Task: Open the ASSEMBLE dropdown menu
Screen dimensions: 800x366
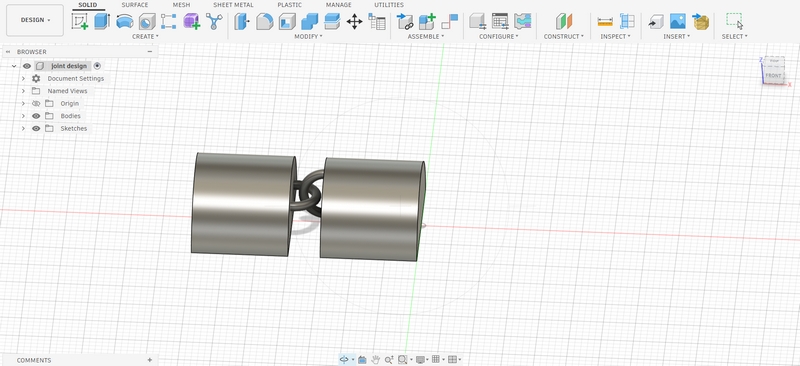Action: click(x=426, y=36)
